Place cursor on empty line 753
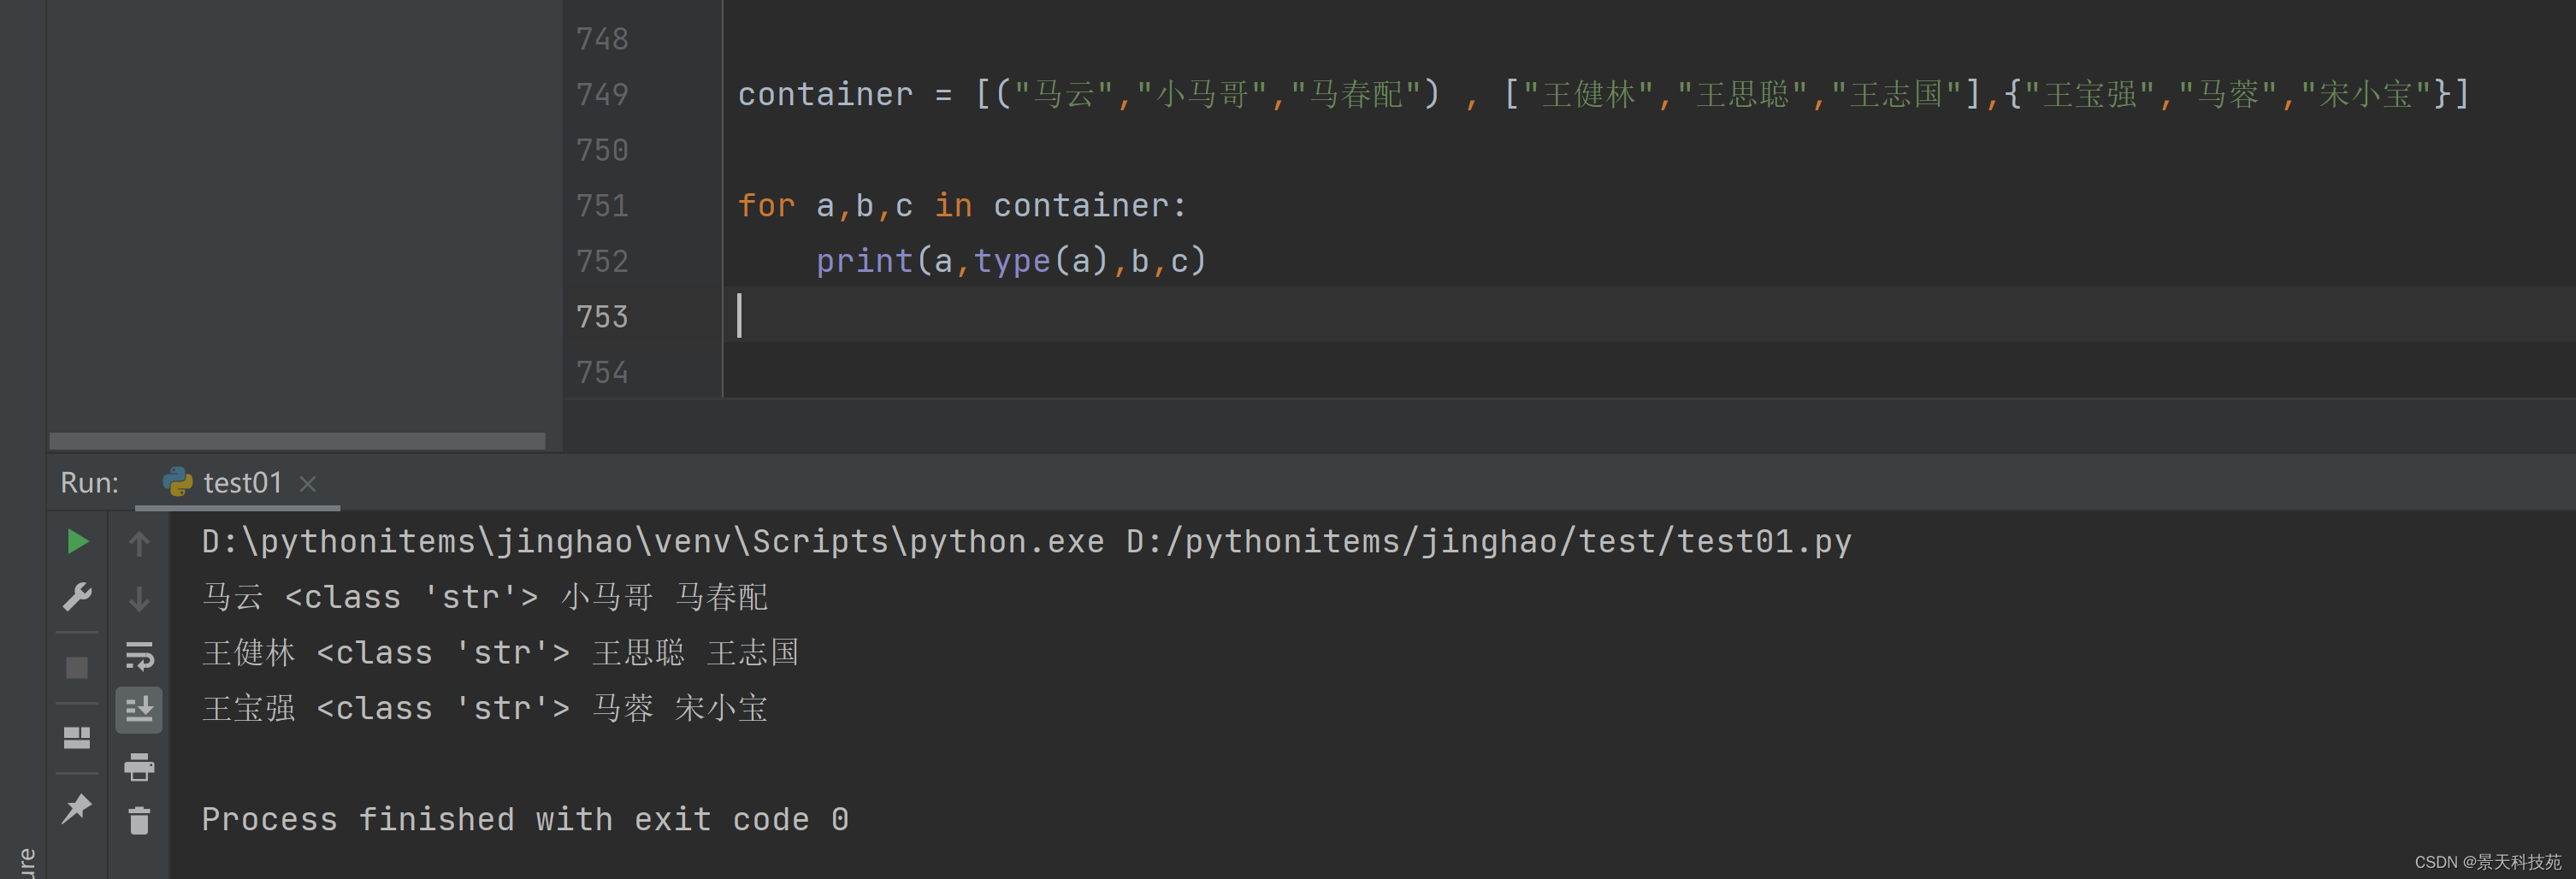 (x=1200, y=317)
